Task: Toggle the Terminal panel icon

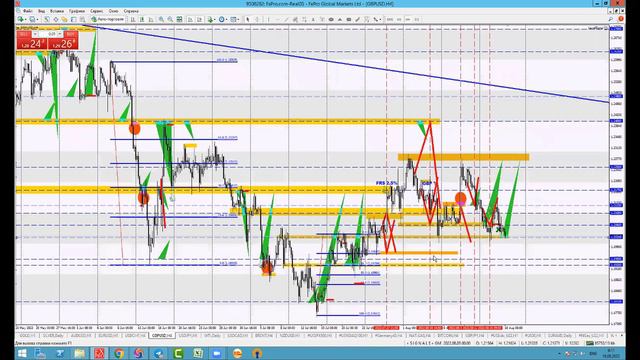Action: click(73, 19)
